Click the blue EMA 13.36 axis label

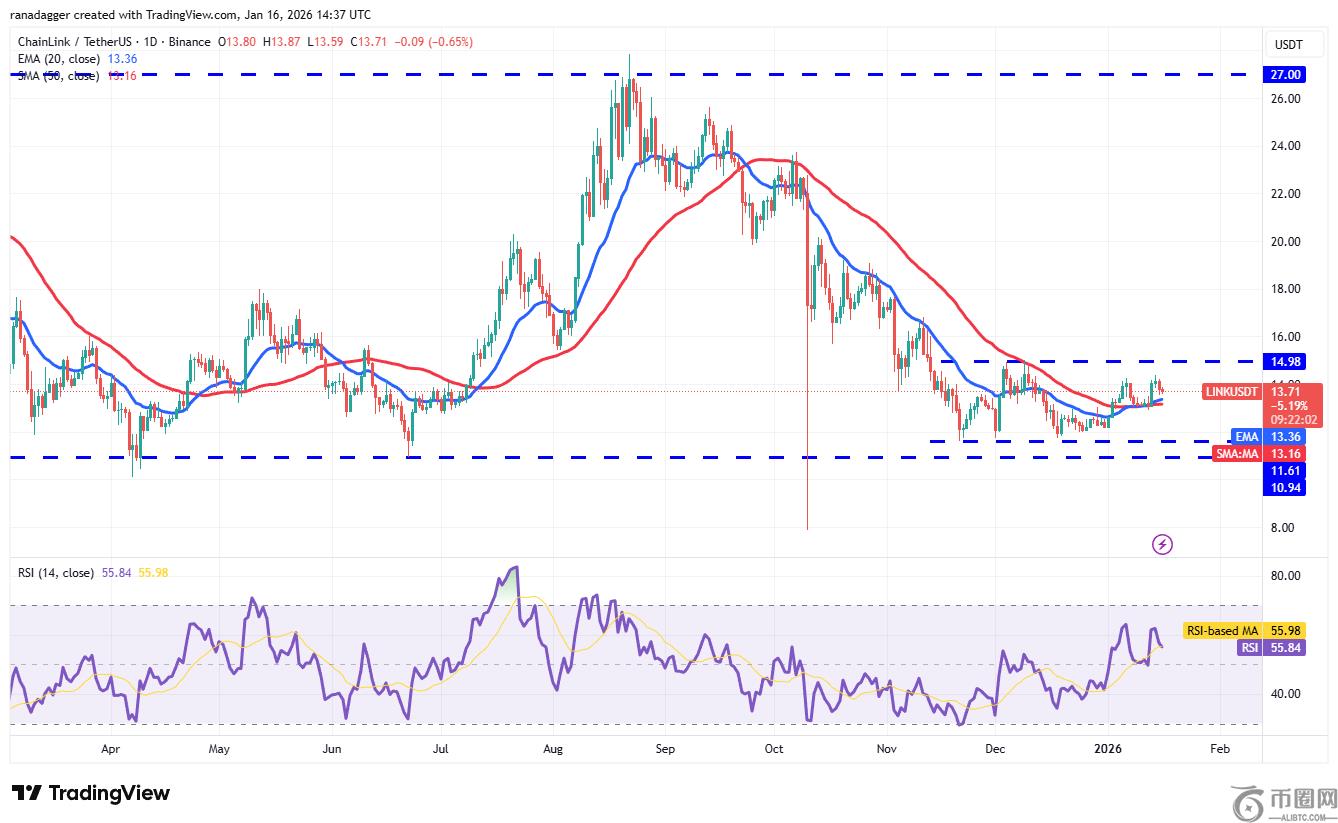point(1268,436)
